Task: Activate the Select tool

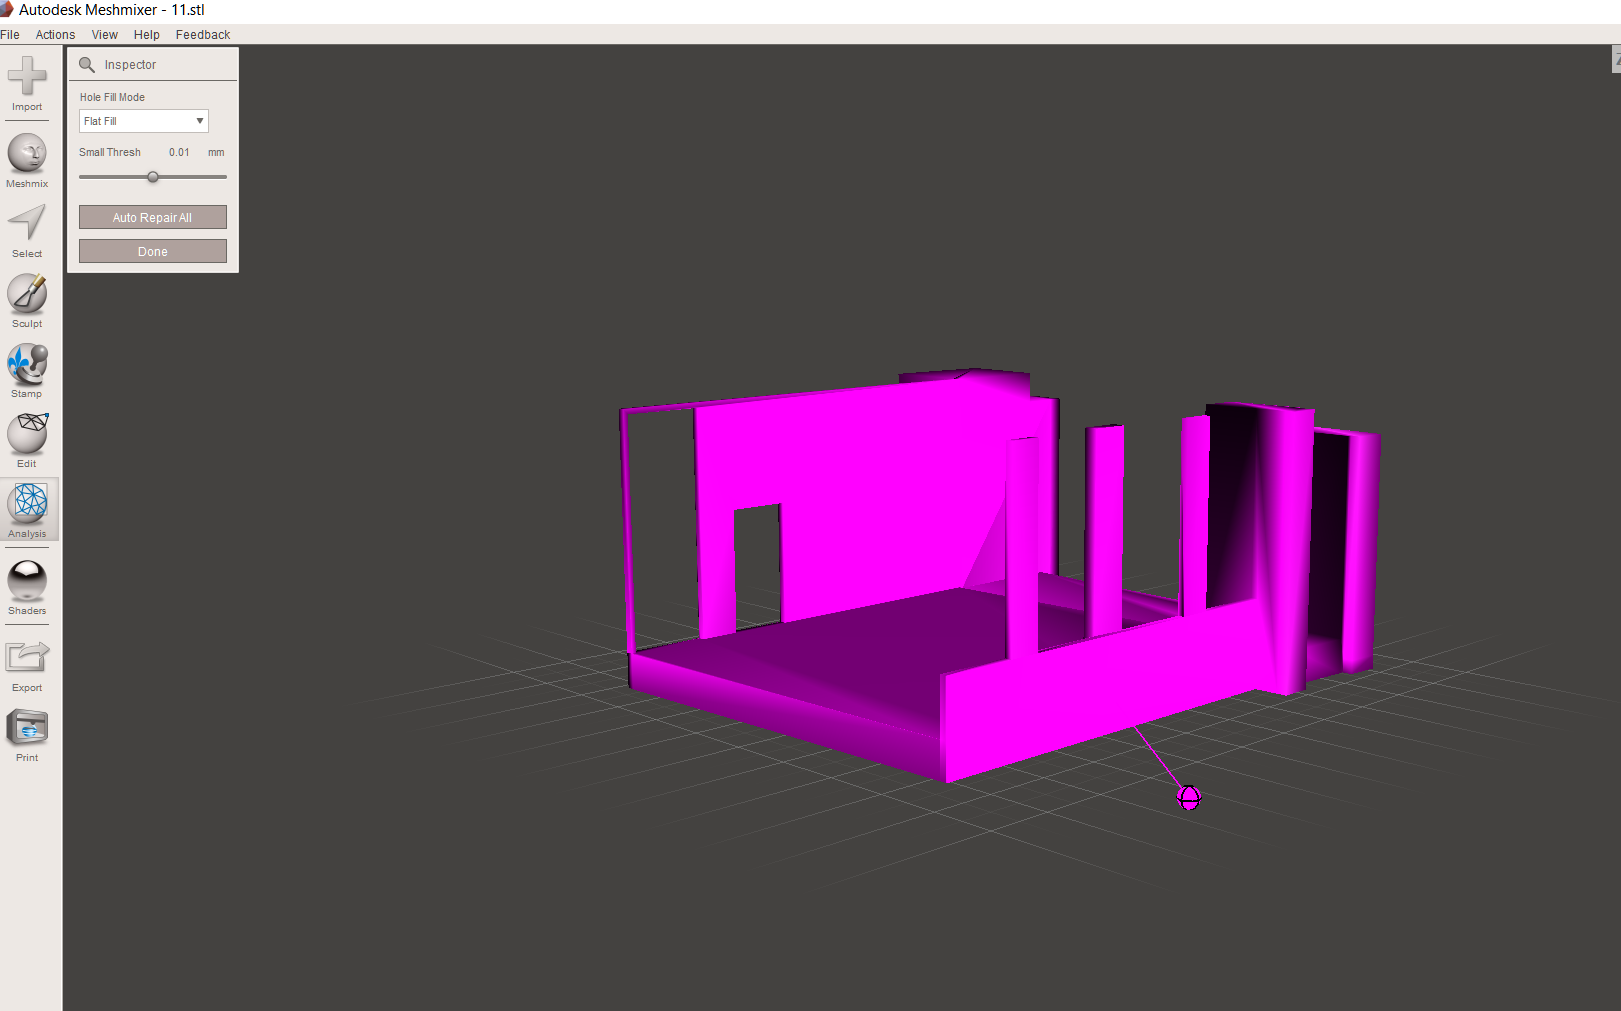Action: [x=27, y=231]
